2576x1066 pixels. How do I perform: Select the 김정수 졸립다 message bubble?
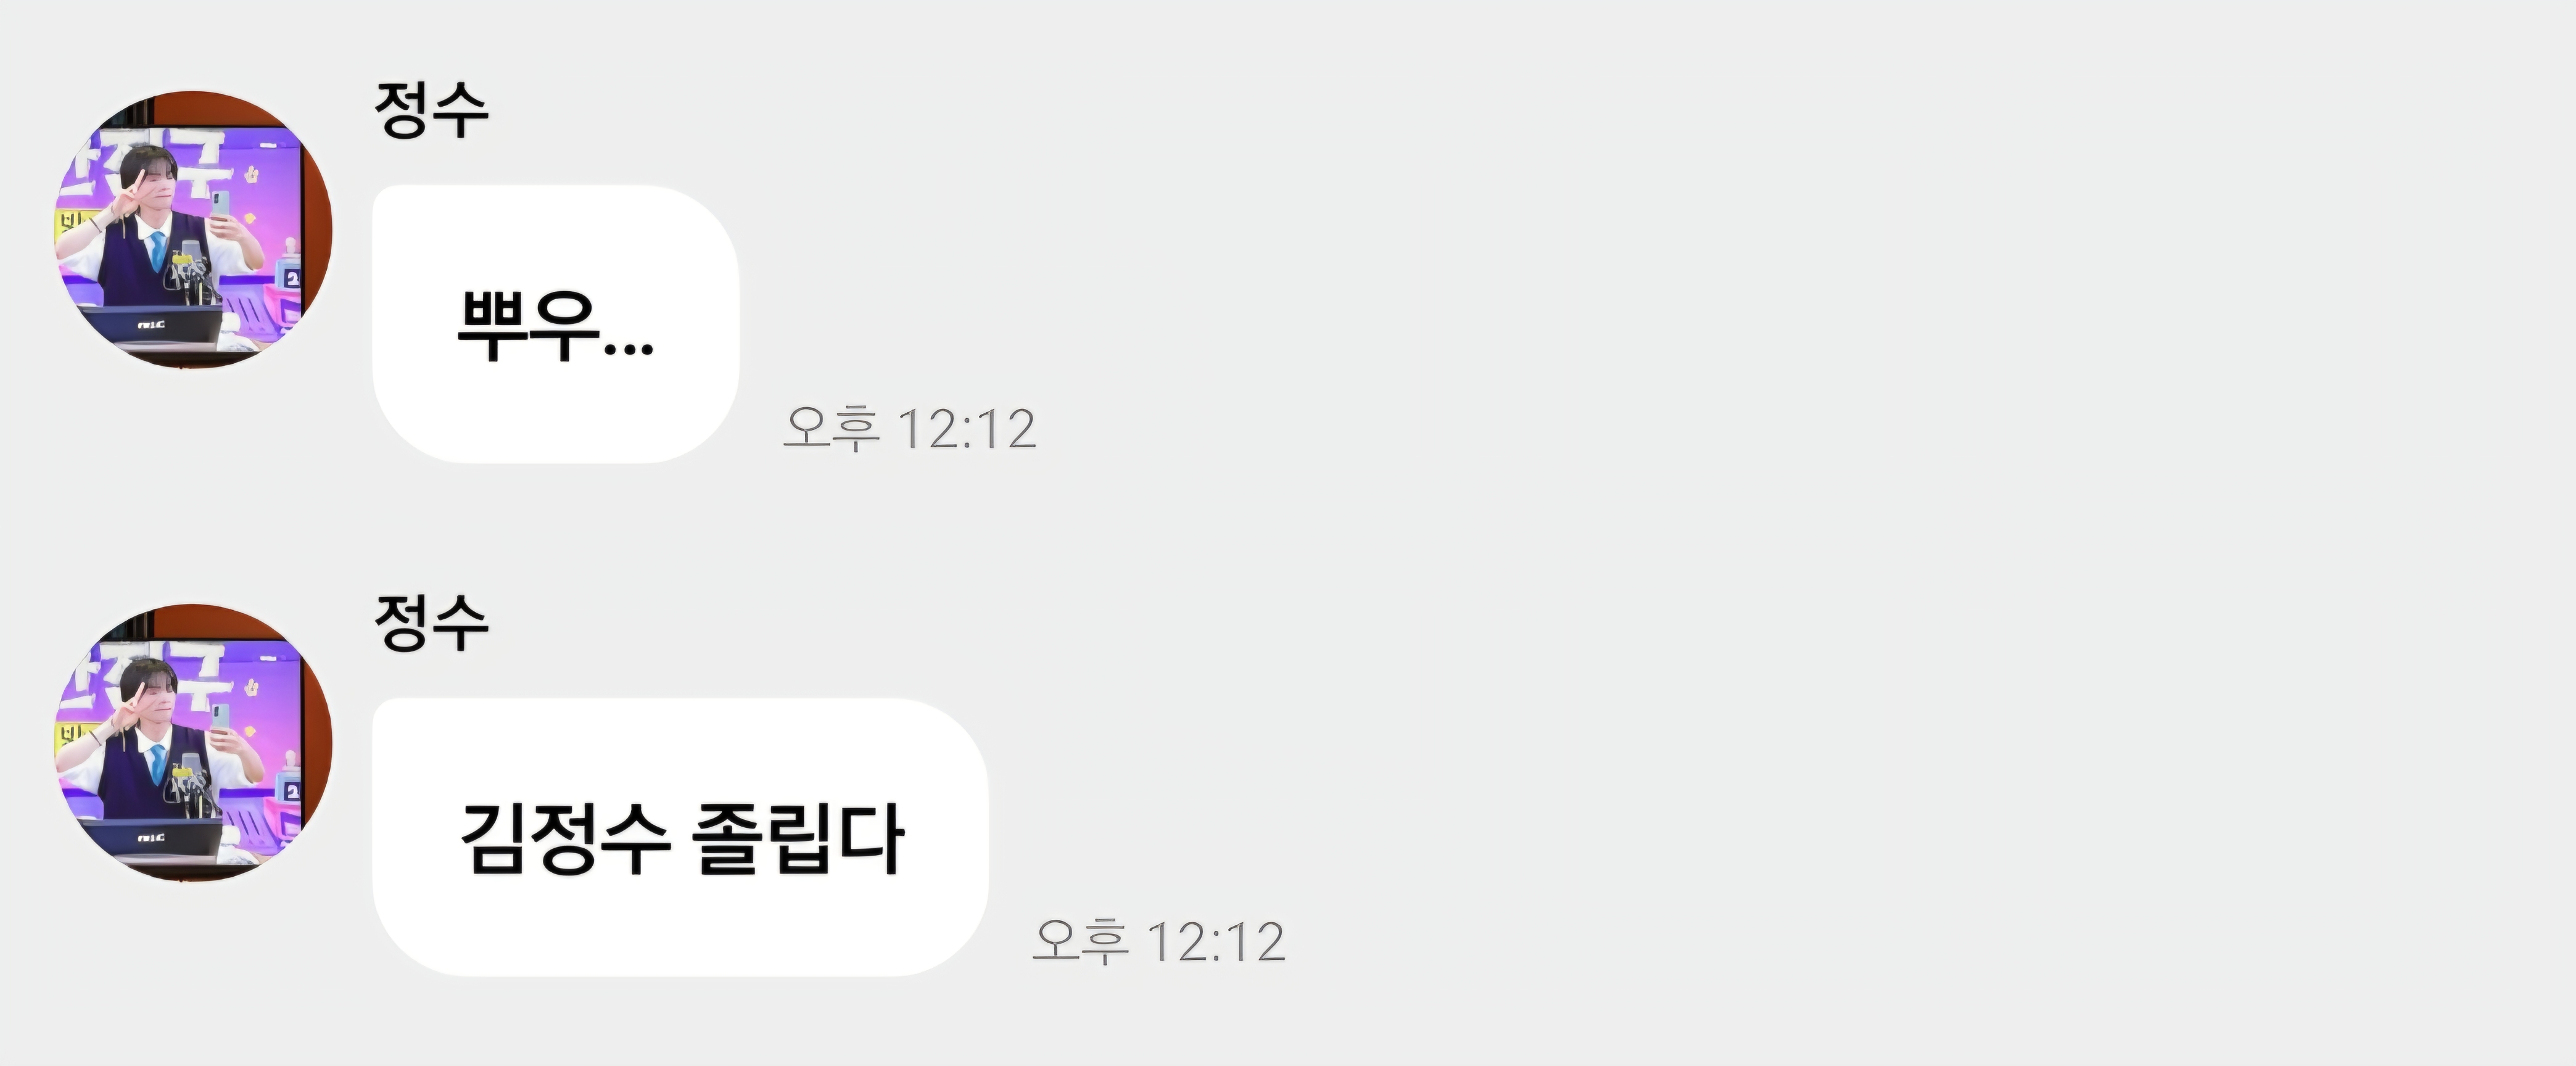680,837
